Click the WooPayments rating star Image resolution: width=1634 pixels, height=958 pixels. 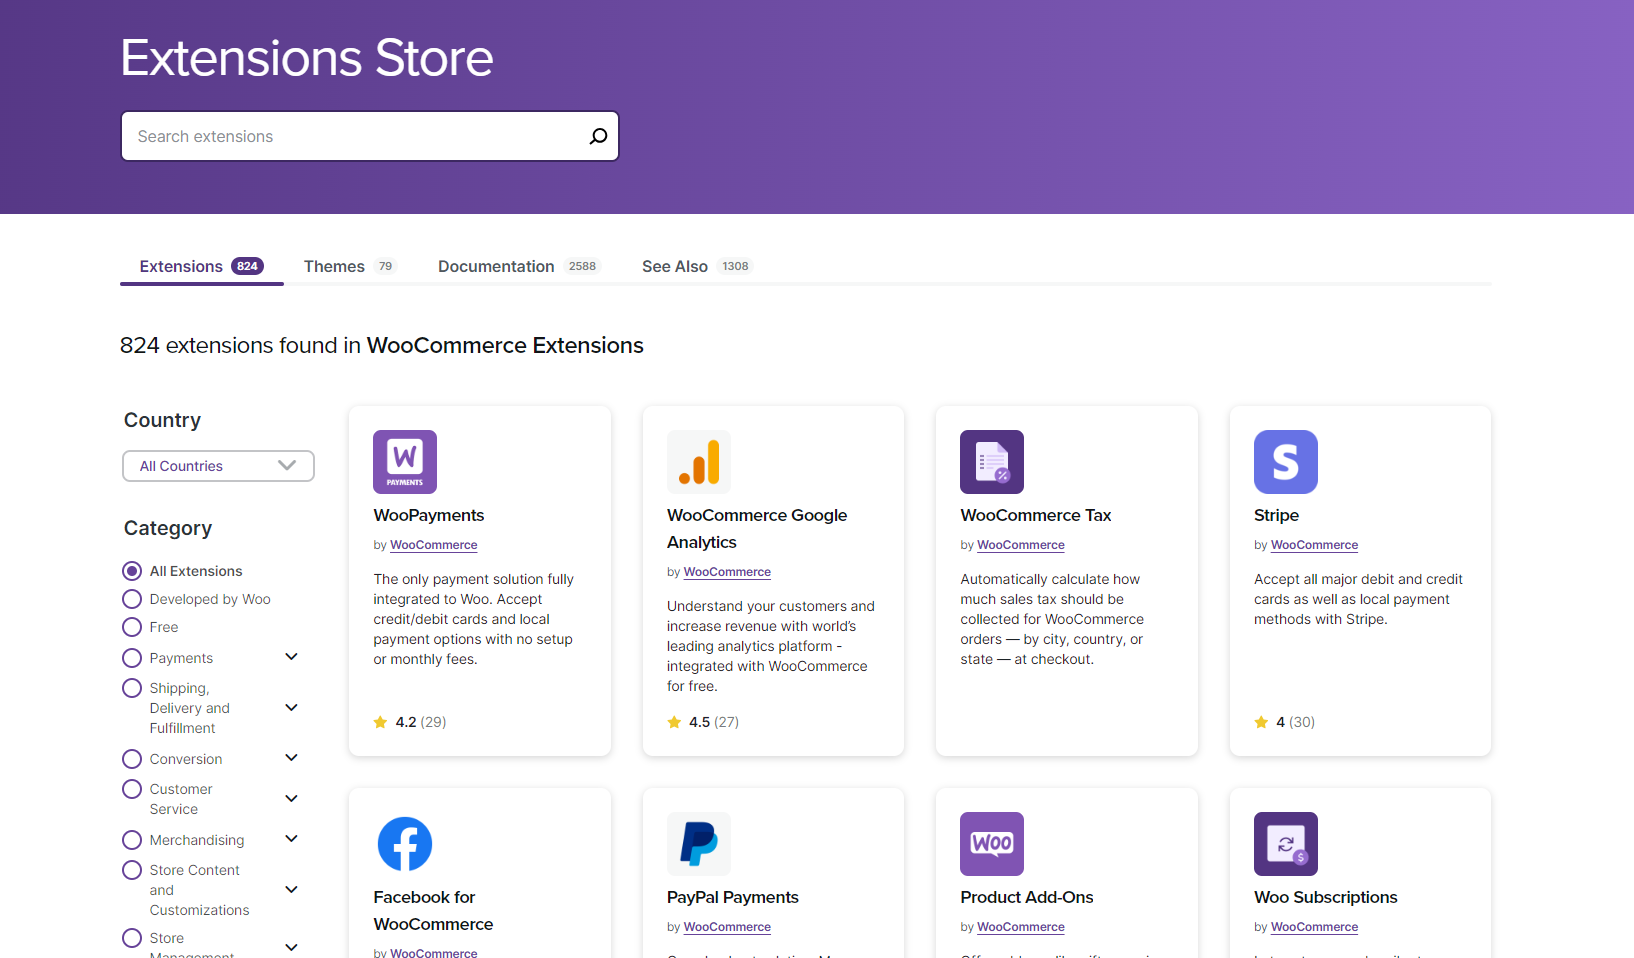(x=380, y=722)
